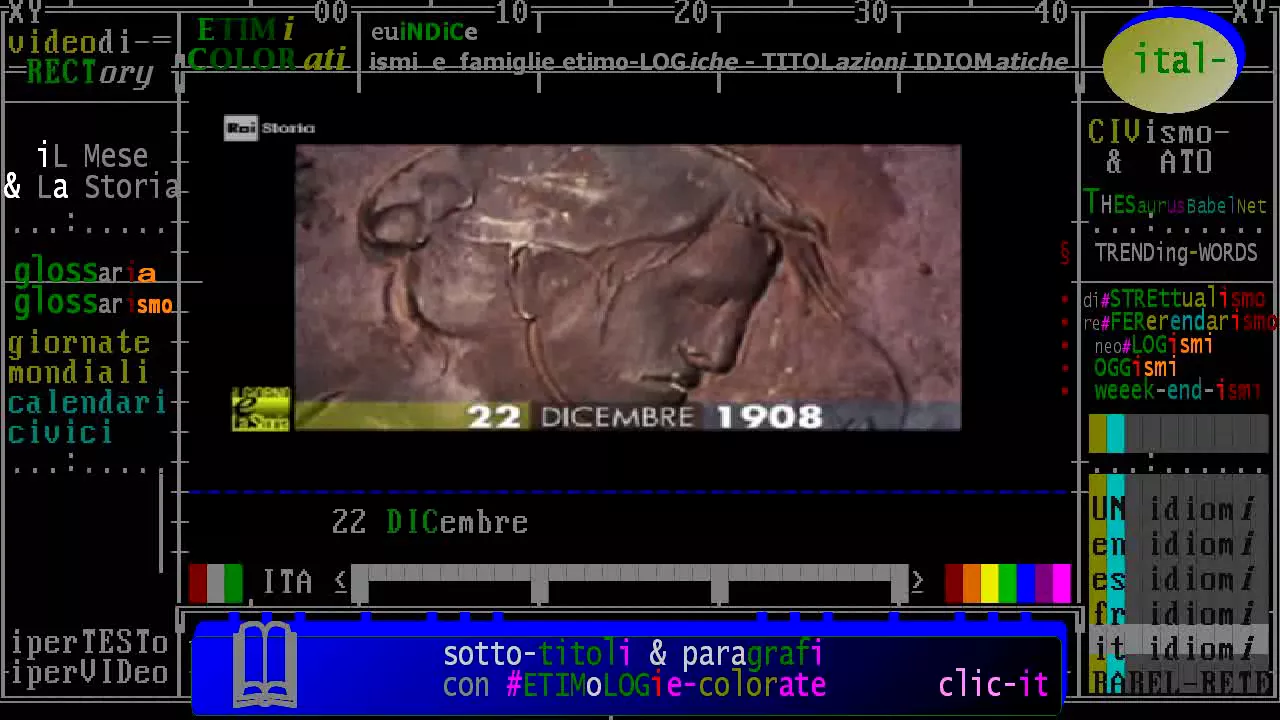Pick the dark red rainbow swatch
This screenshot has width=1280, height=720.
[x=954, y=584]
